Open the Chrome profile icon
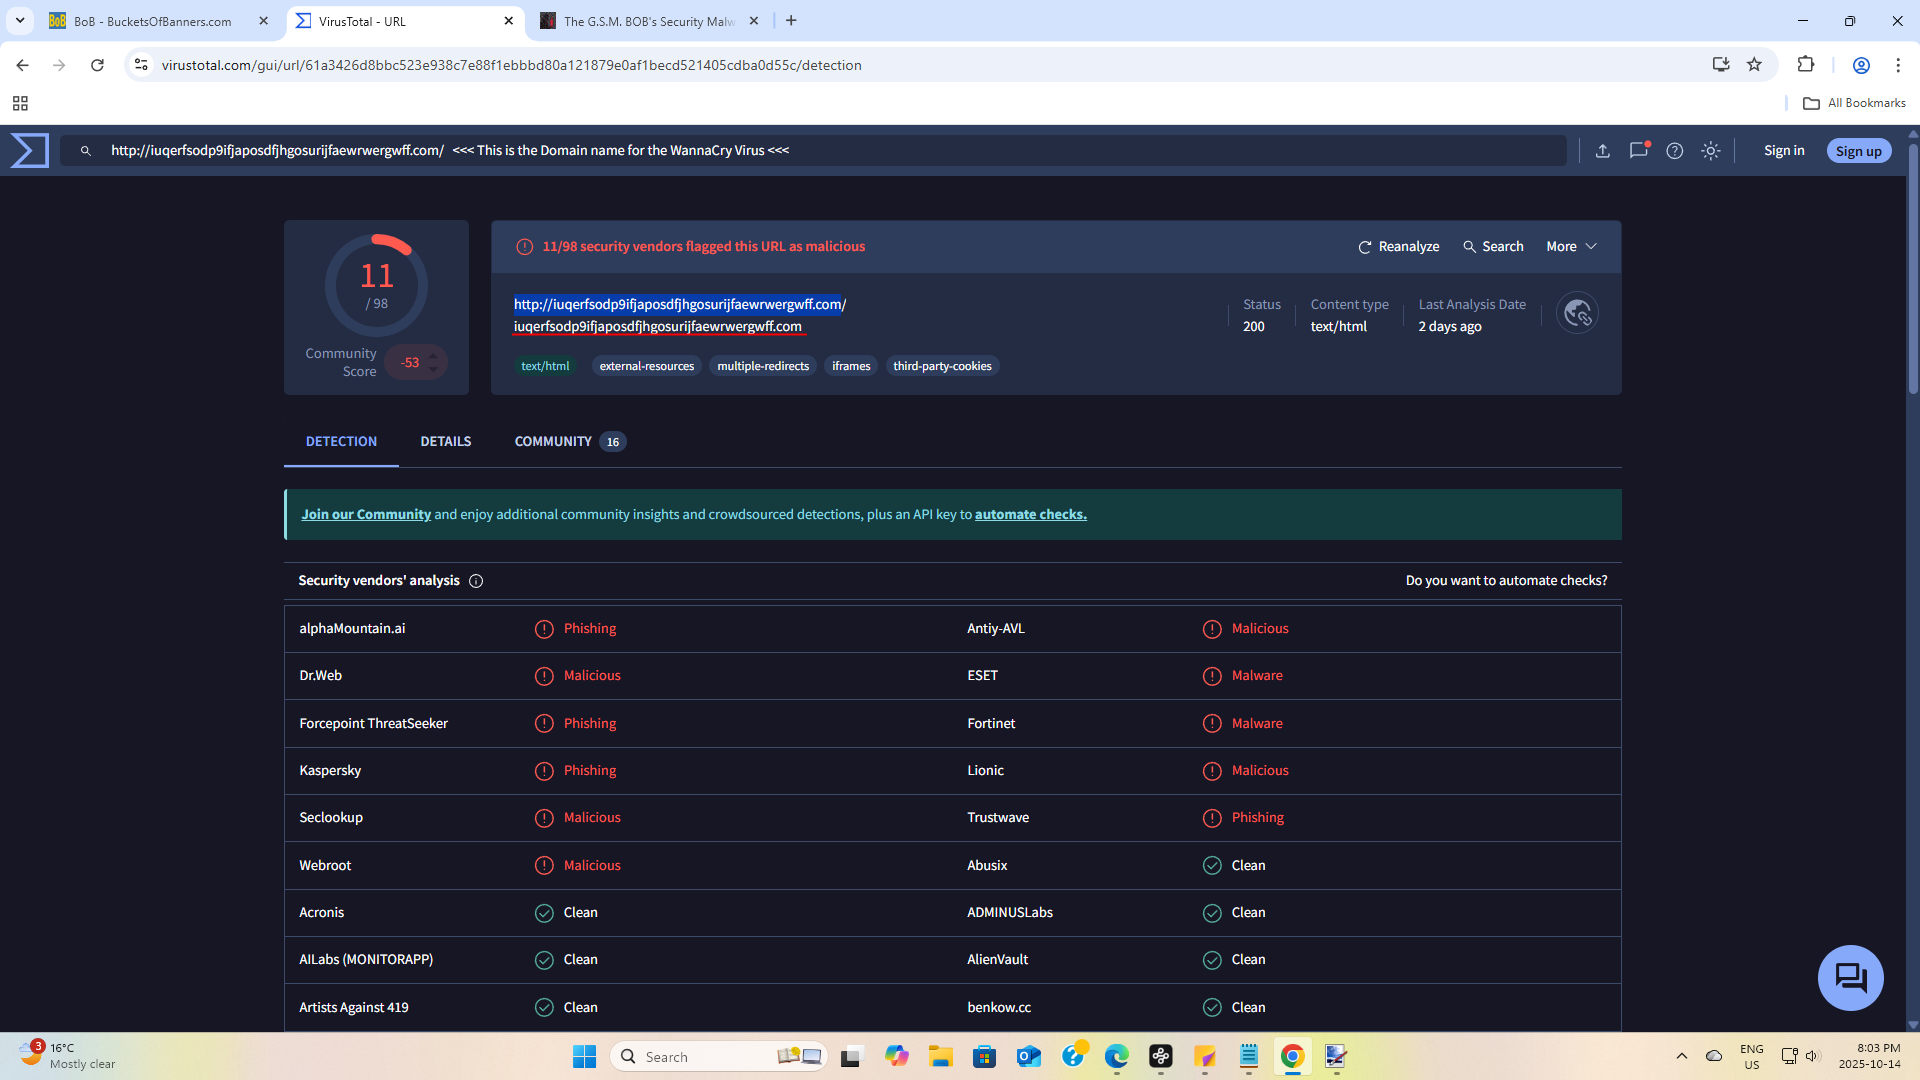1920x1080 pixels. (x=1861, y=65)
